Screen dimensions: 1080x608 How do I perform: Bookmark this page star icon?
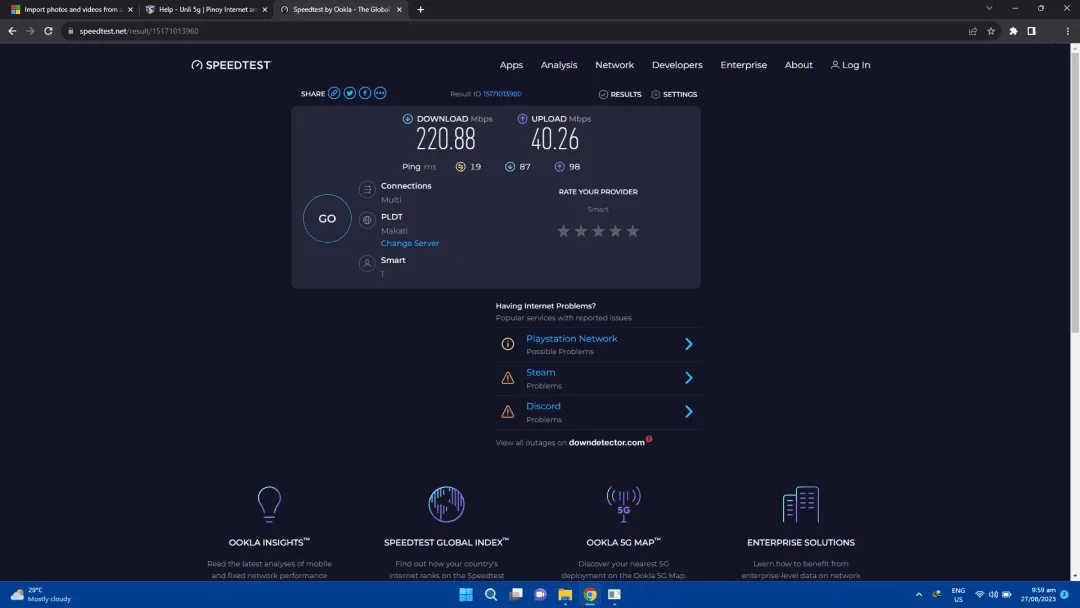(991, 31)
